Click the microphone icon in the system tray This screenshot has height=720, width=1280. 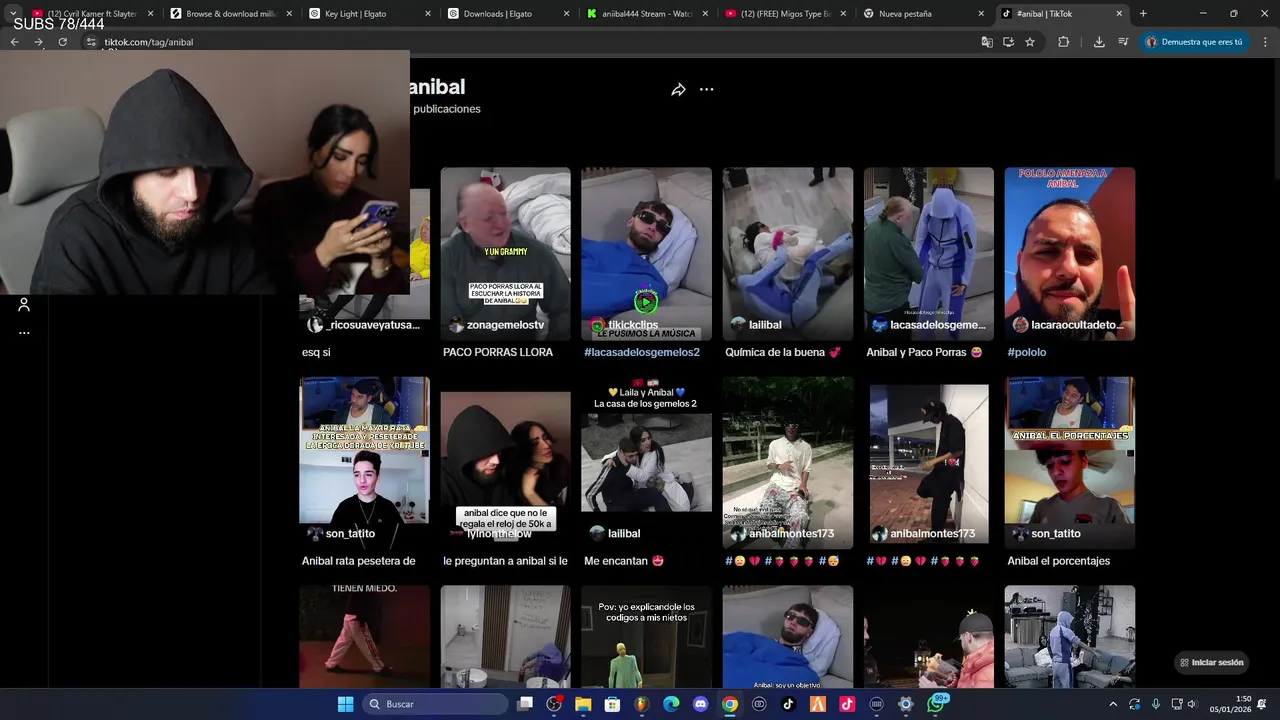click(1155, 704)
